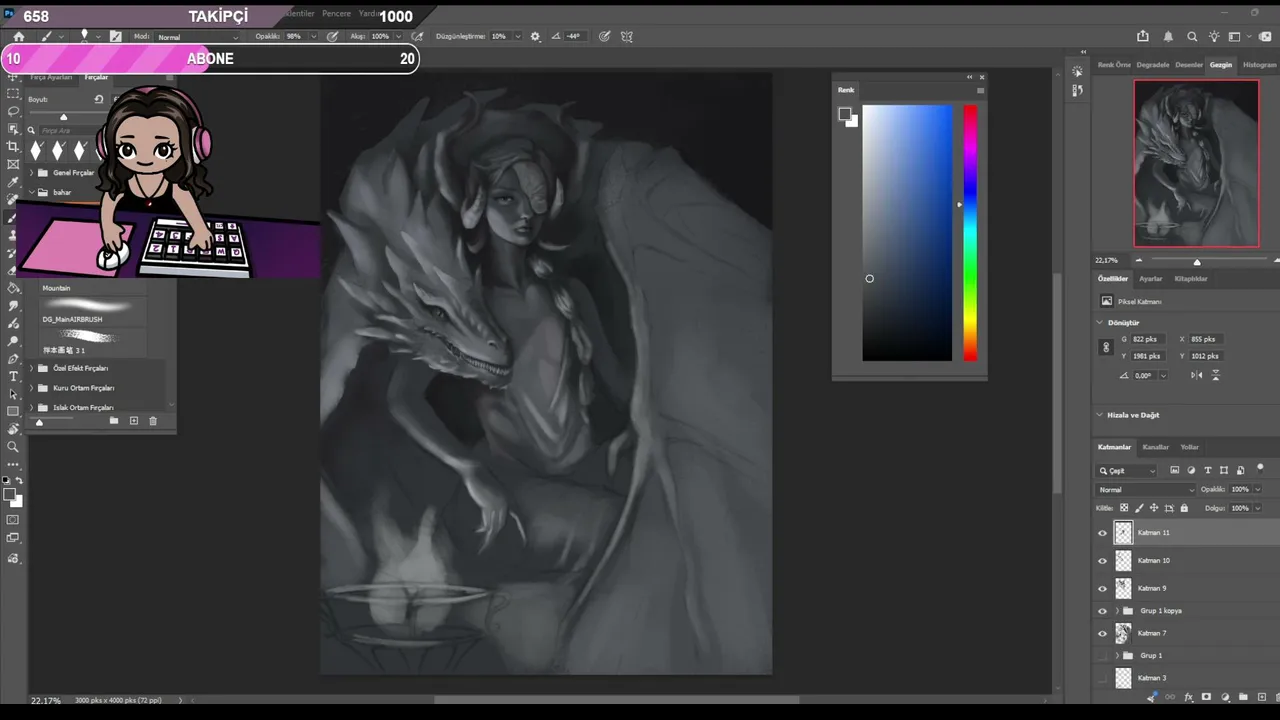Open notifications bell icon
Image resolution: width=1280 pixels, height=720 pixels.
(1168, 36)
